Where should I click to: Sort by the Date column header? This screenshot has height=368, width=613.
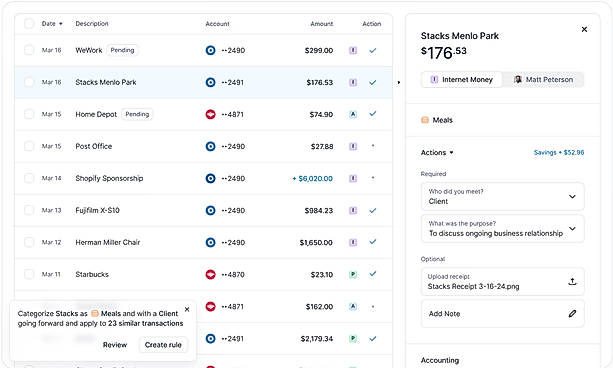[52, 24]
